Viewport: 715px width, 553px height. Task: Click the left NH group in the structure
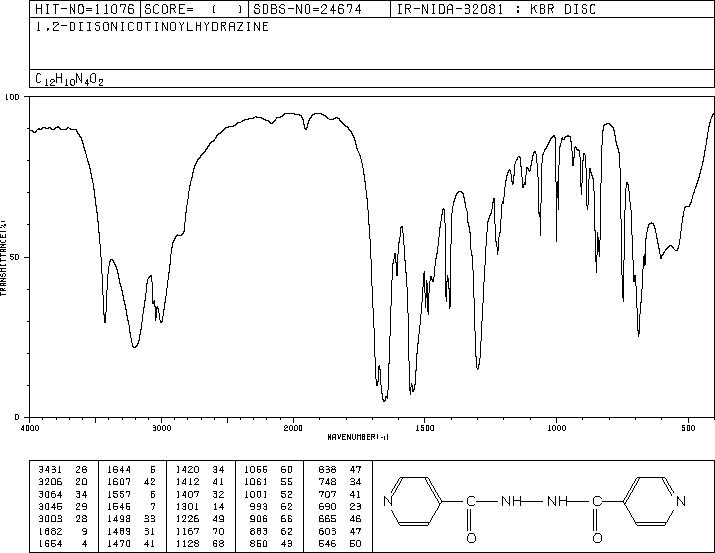click(x=512, y=501)
